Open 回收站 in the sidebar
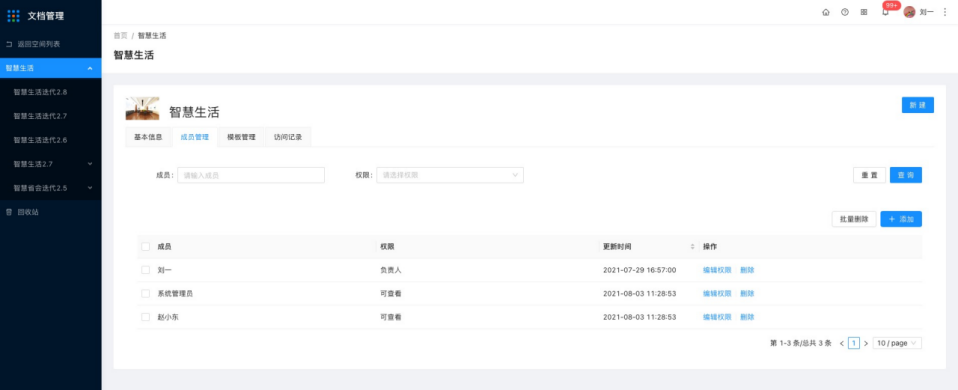 coord(28,212)
